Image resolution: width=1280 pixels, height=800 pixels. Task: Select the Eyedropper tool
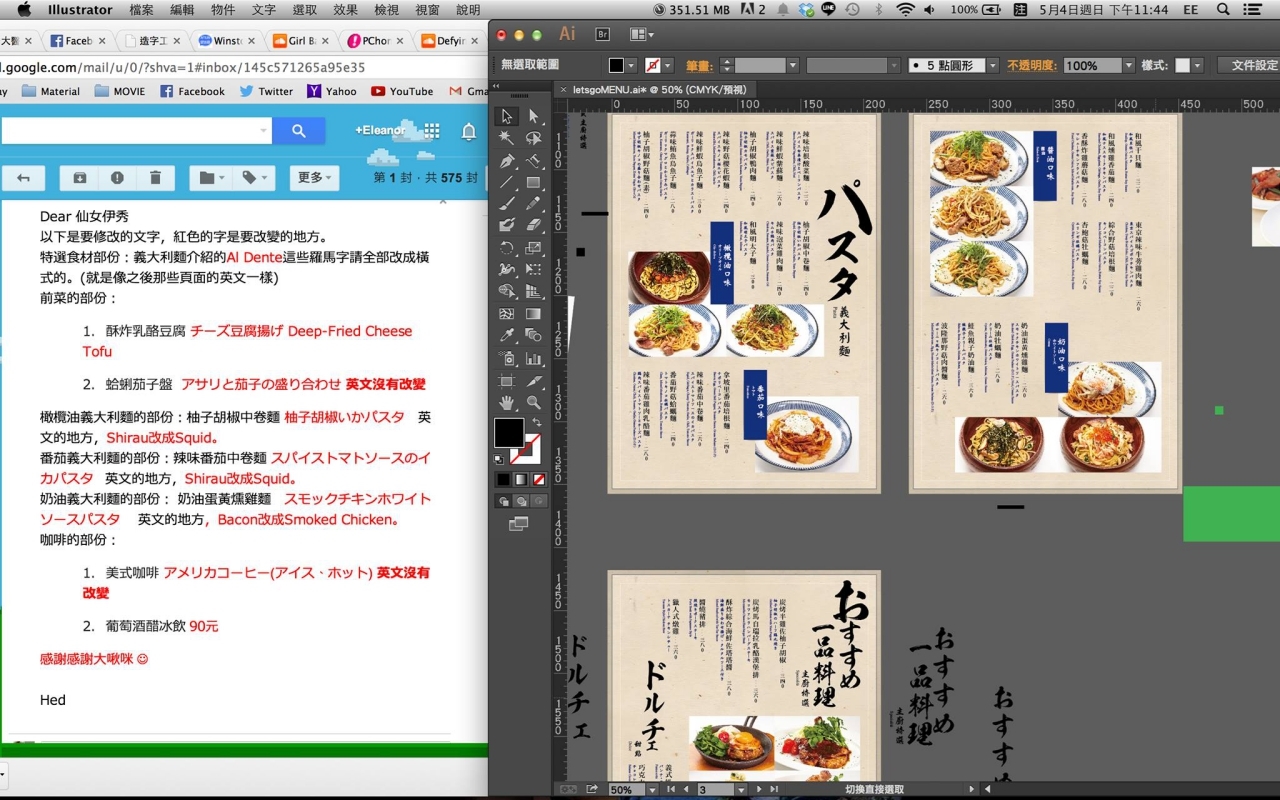click(507, 336)
